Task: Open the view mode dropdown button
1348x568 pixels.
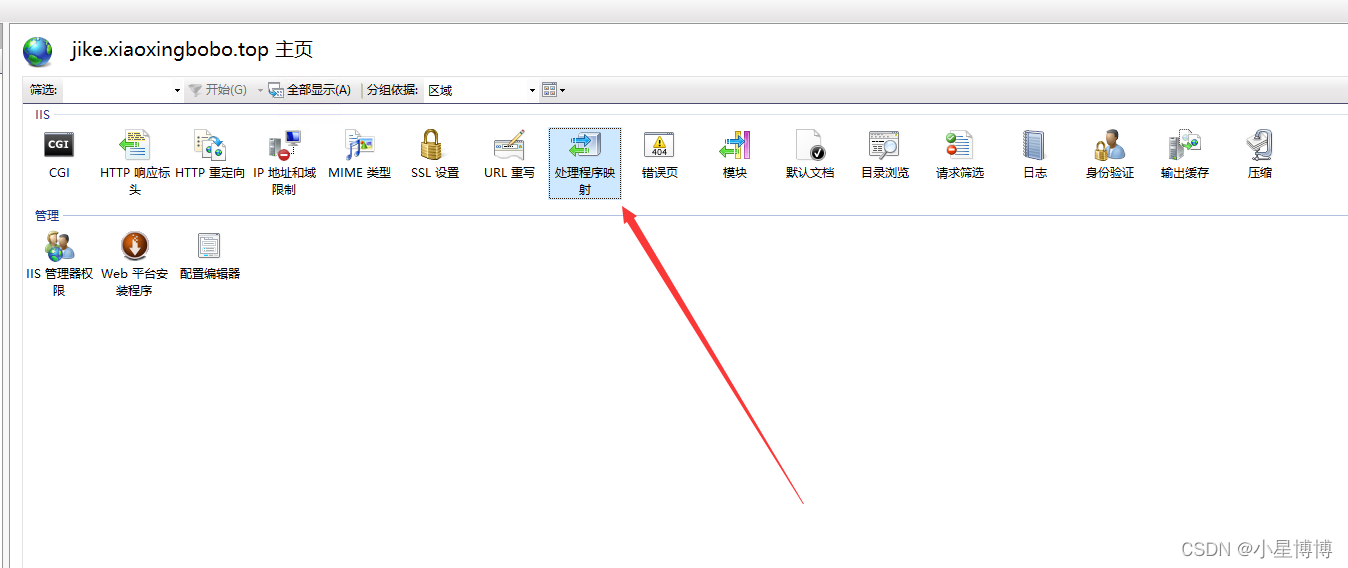Action: [x=554, y=90]
